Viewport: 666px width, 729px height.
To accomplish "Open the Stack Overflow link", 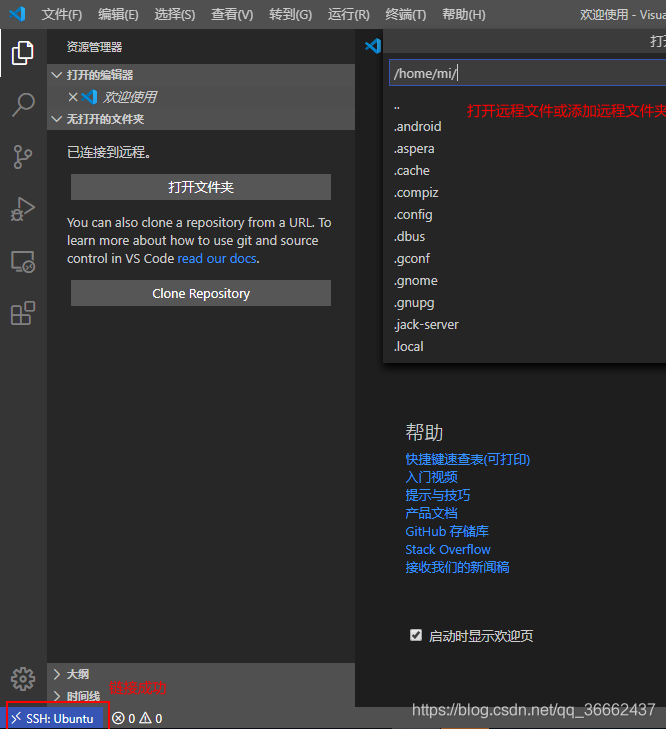I will [x=448, y=550].
